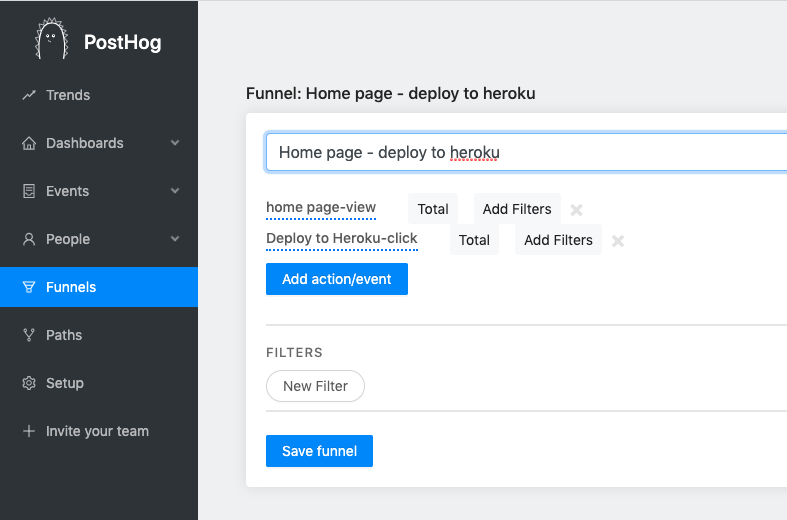The image size is (787, 520).
Task: Expand the People submenu chevron
Action: click(x=175, y=239)
